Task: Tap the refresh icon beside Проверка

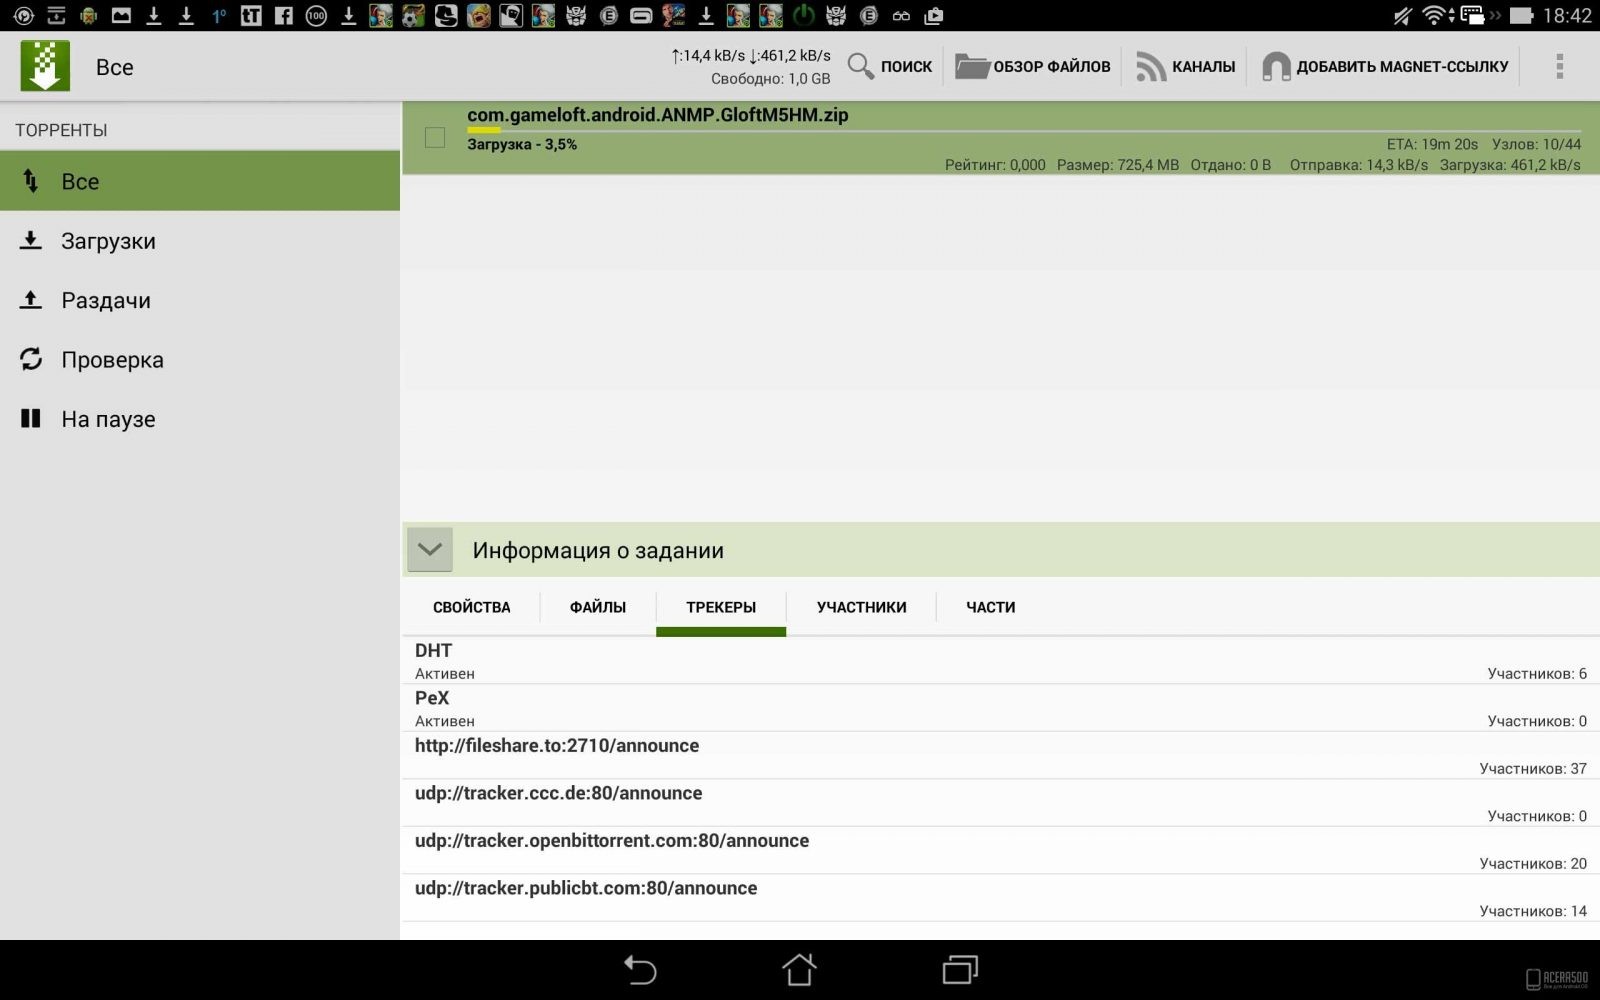Action: pos(31,359)
